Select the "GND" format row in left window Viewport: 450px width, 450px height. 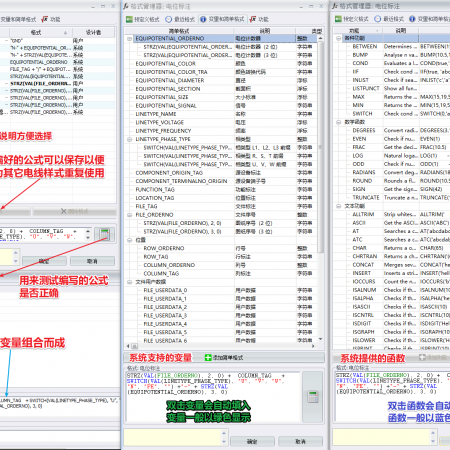coord(57,41)
